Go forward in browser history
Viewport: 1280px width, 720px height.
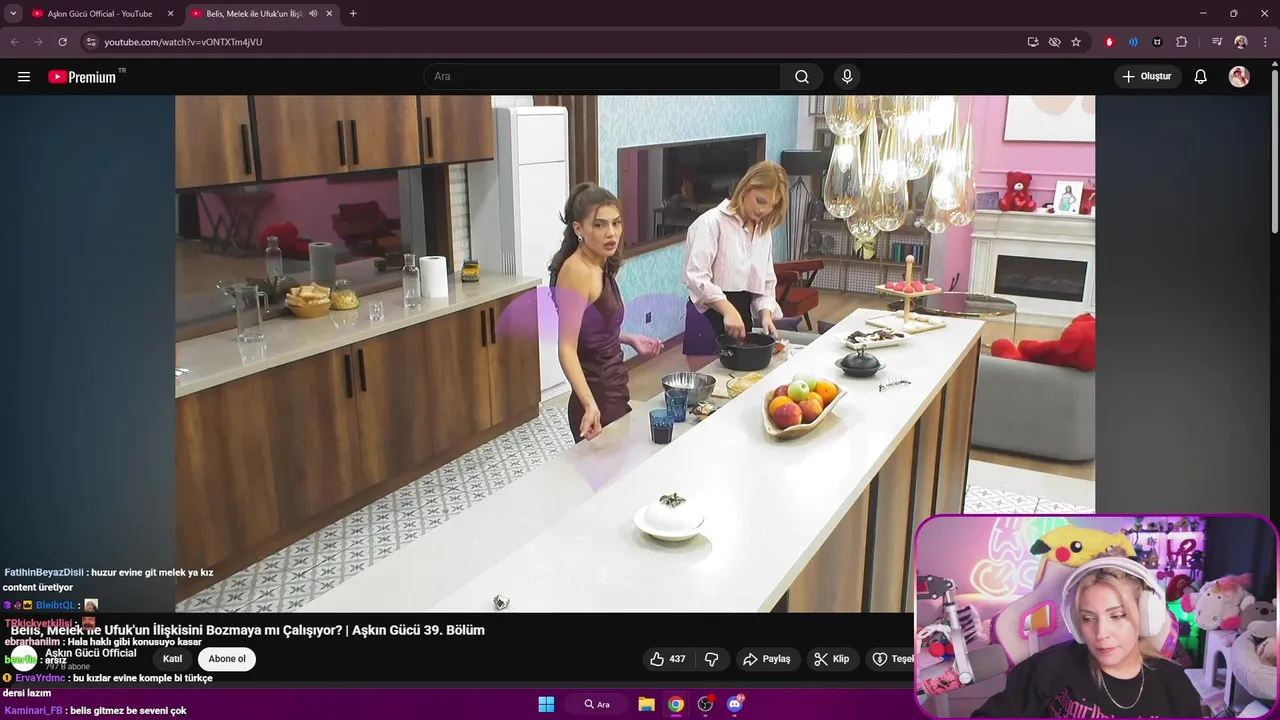(38, 42)
